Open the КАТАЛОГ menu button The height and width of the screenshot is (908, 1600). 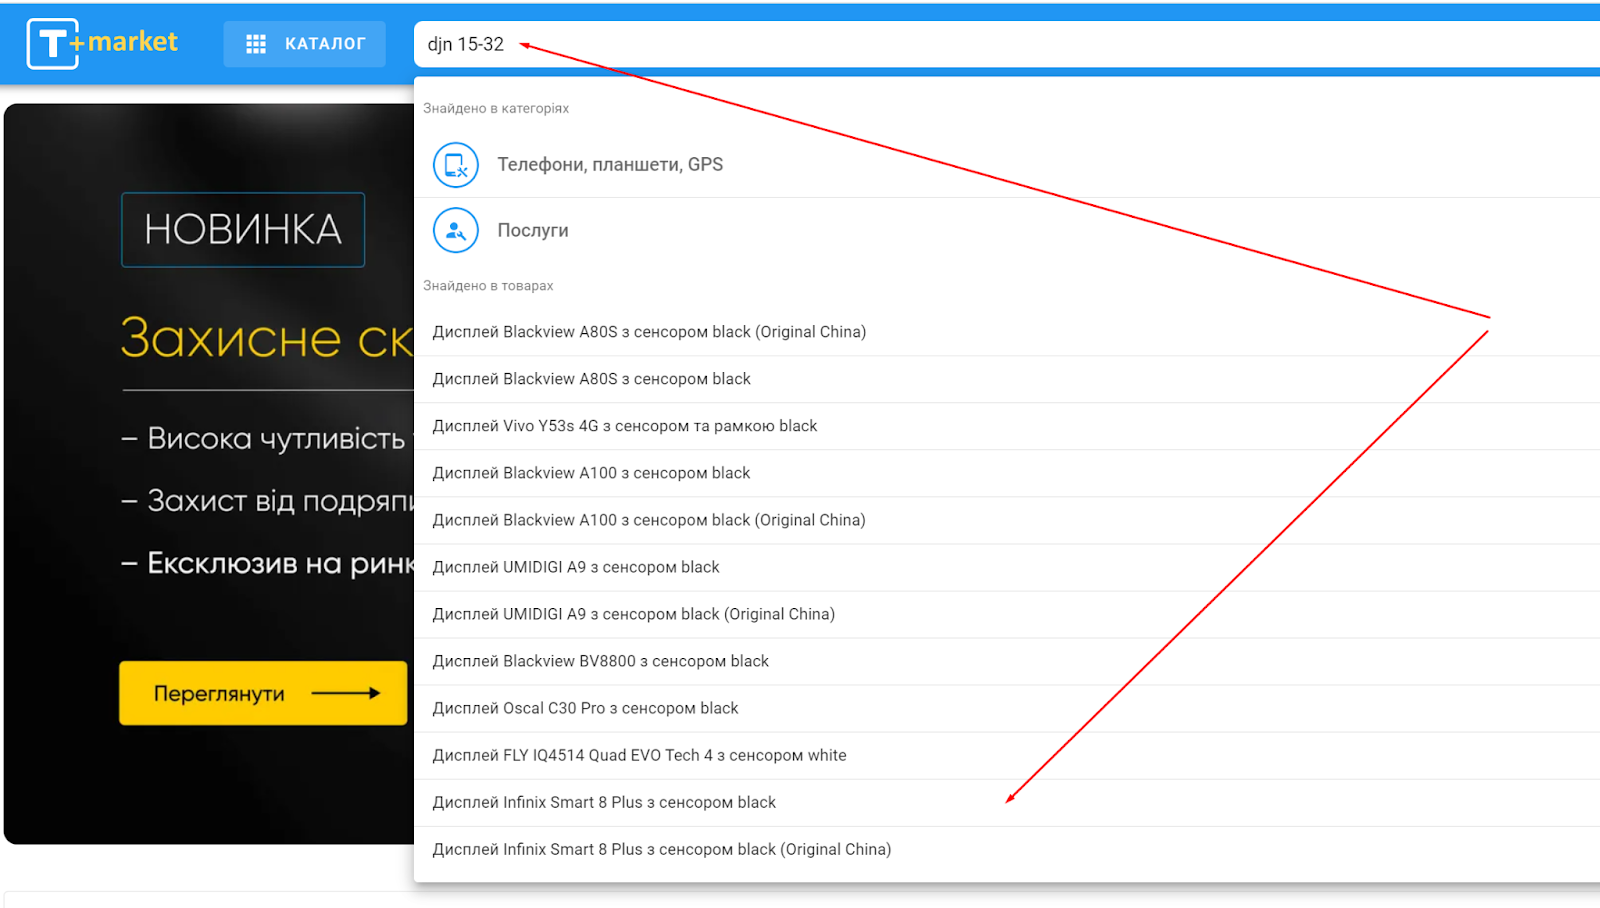click(x=304, y=44)
